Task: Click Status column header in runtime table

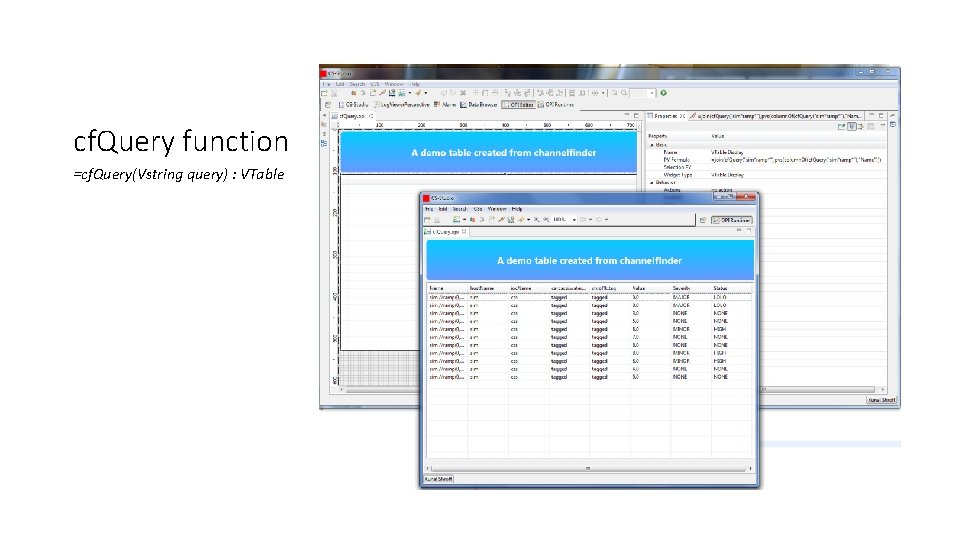Action: pyautogui.click(x=732, y=288)
